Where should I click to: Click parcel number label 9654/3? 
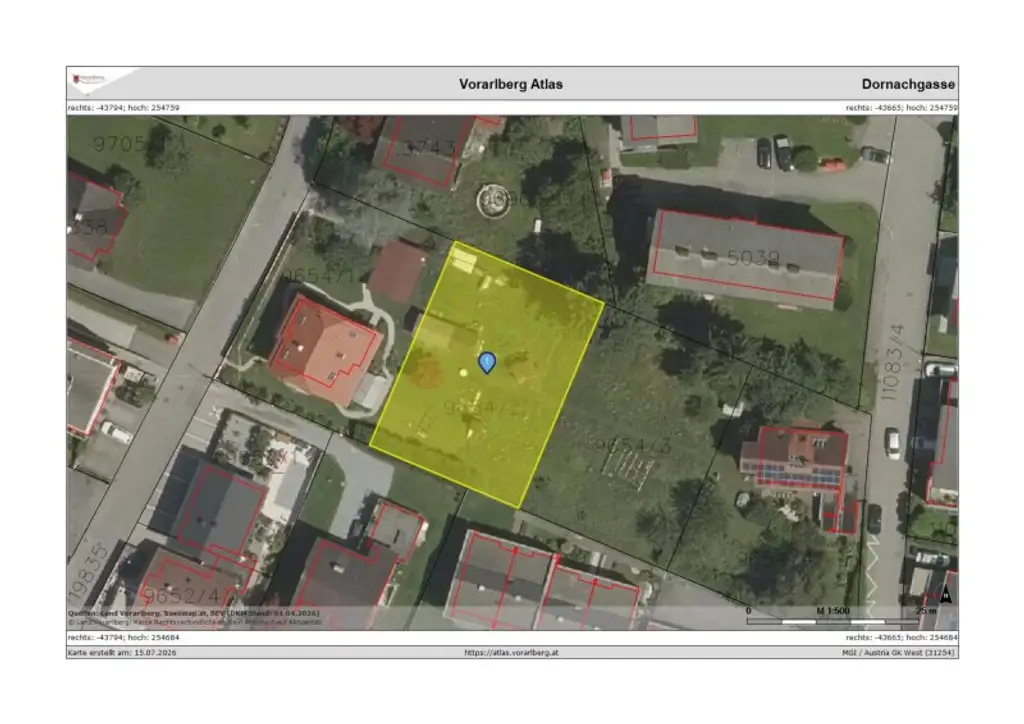(x=633, y=446)
